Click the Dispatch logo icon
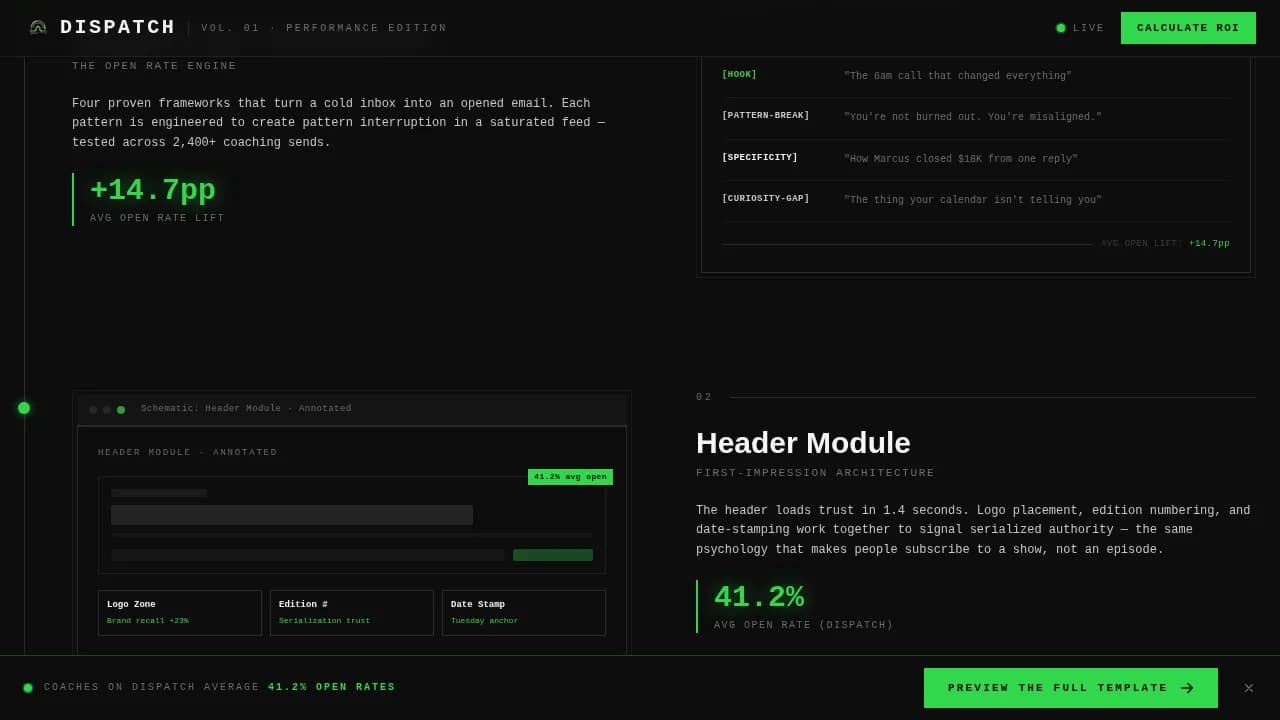The width and height of the screenshot is (1280, 720). 38,28
